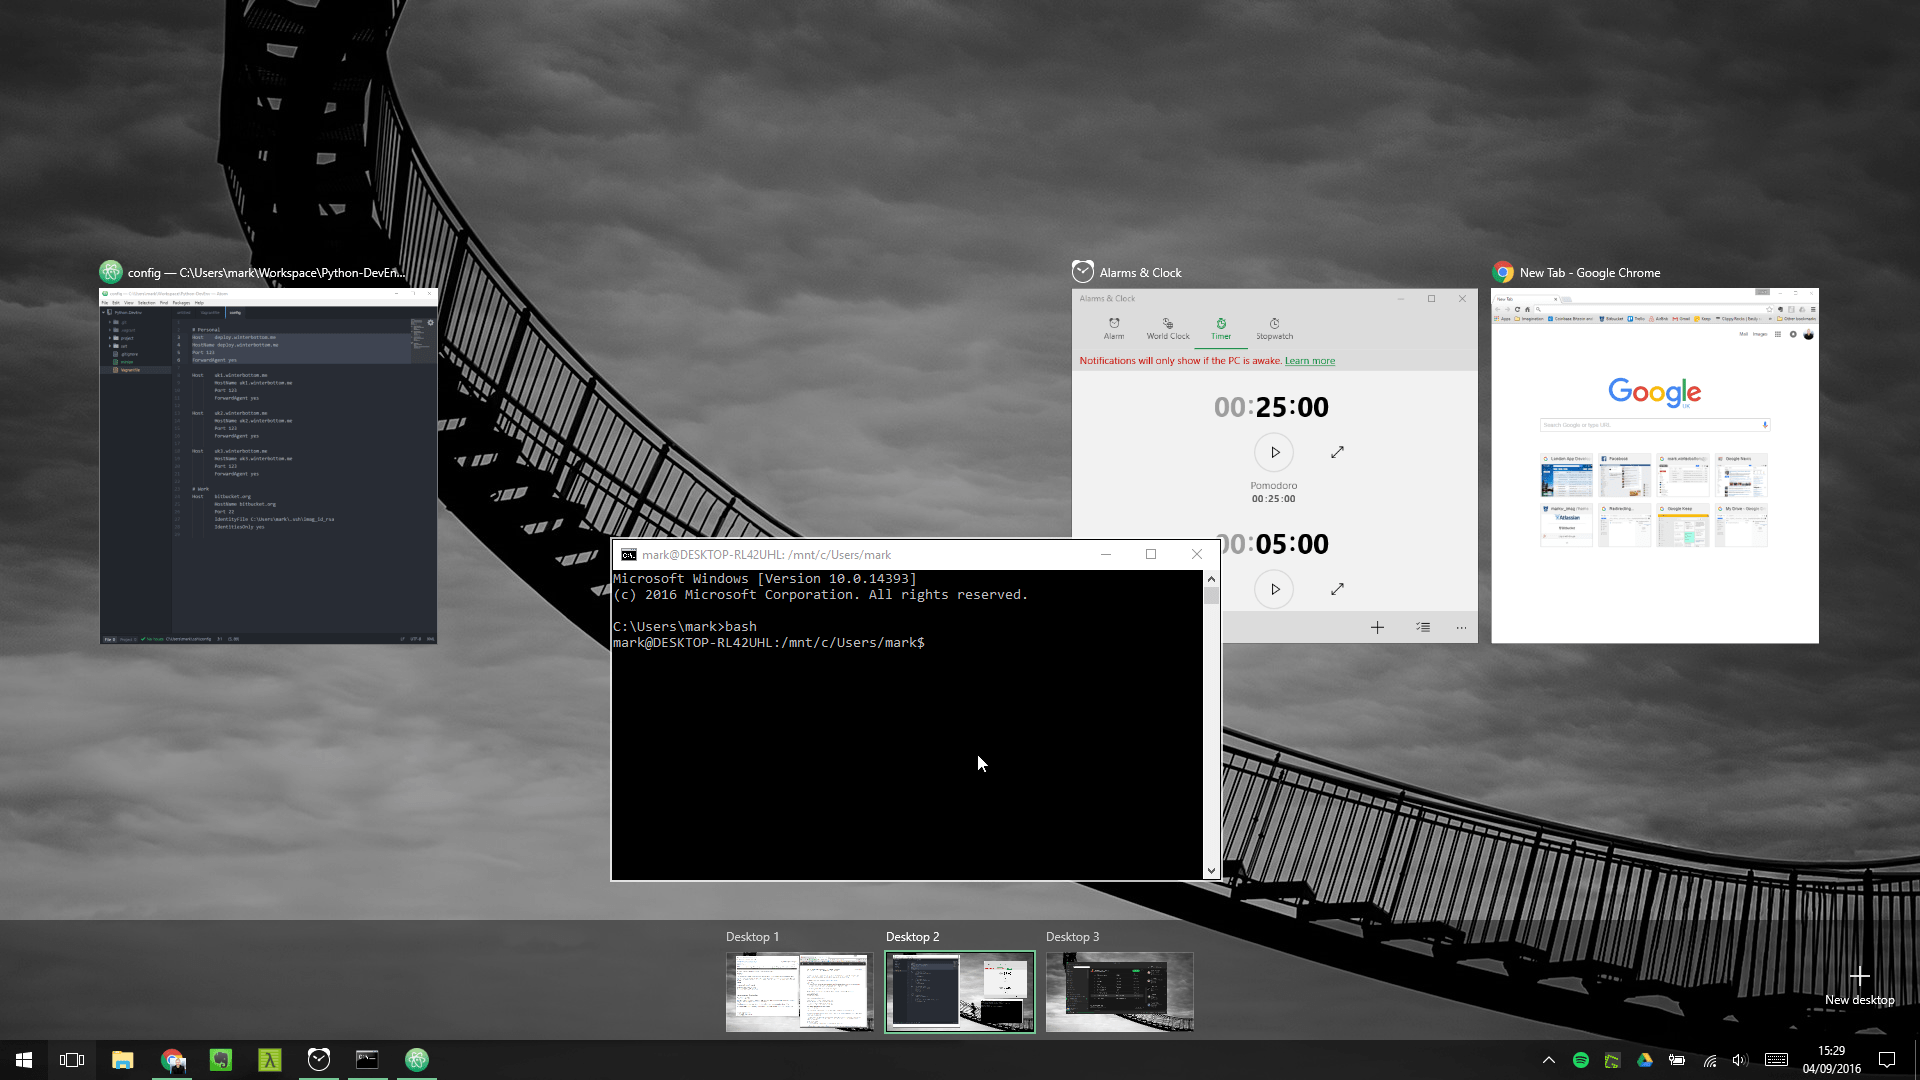Select the Atom config editor window
The width and height of the screenshot is (1920, 1080).
click(x=268, y=465)
